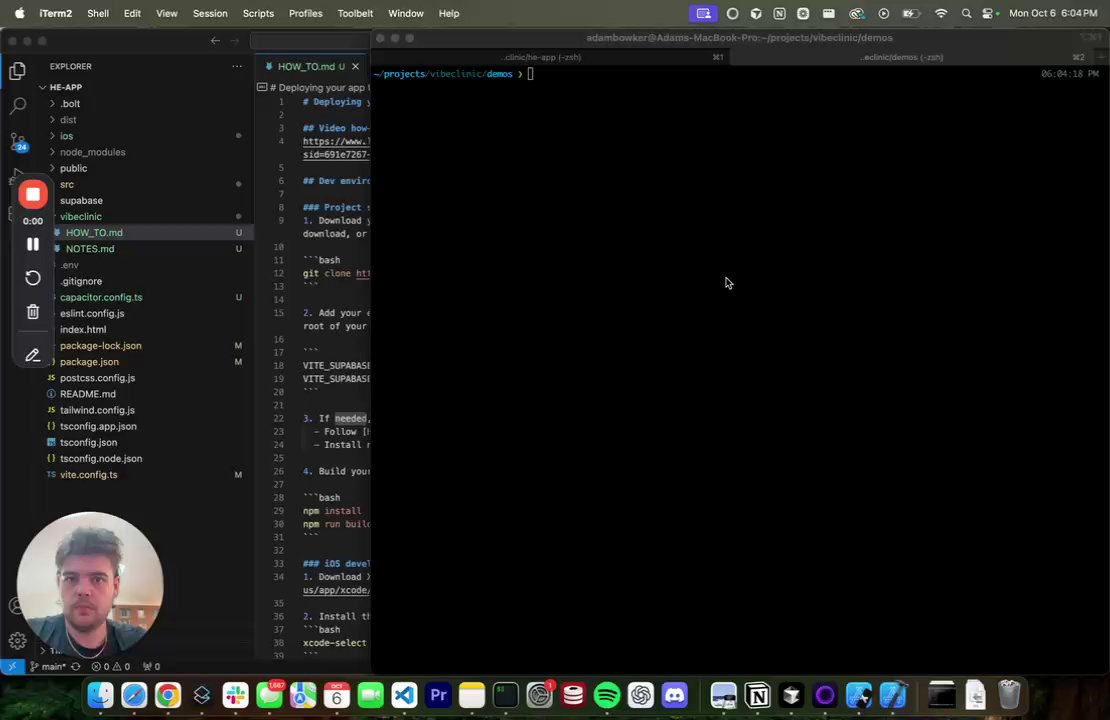Expand the dist folder

coord(68,120)
